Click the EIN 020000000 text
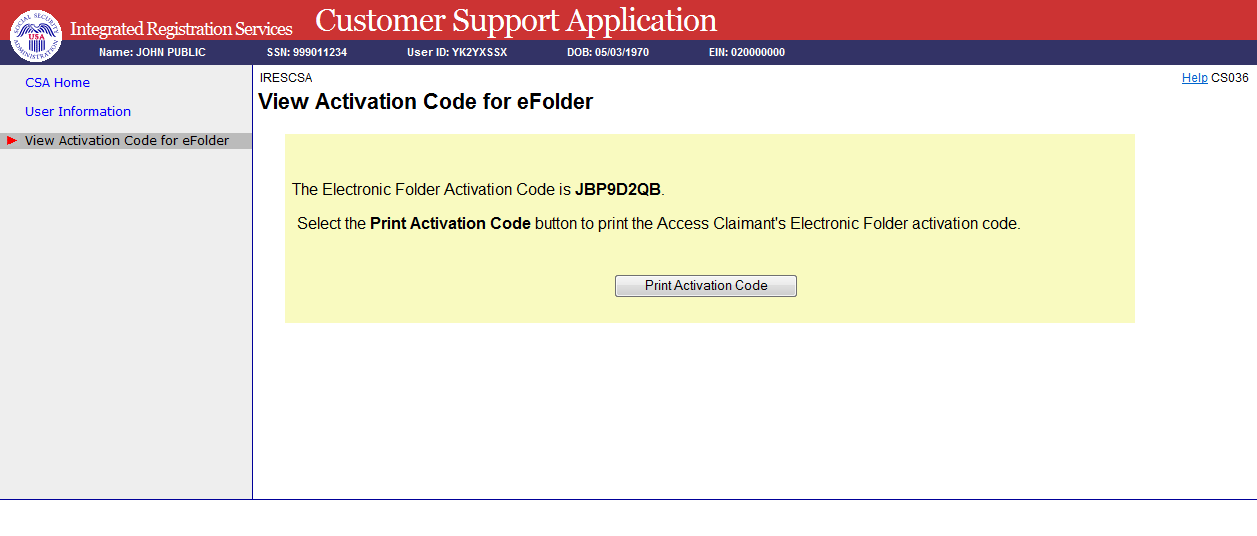1257x536 pixels. pos(745,52)
